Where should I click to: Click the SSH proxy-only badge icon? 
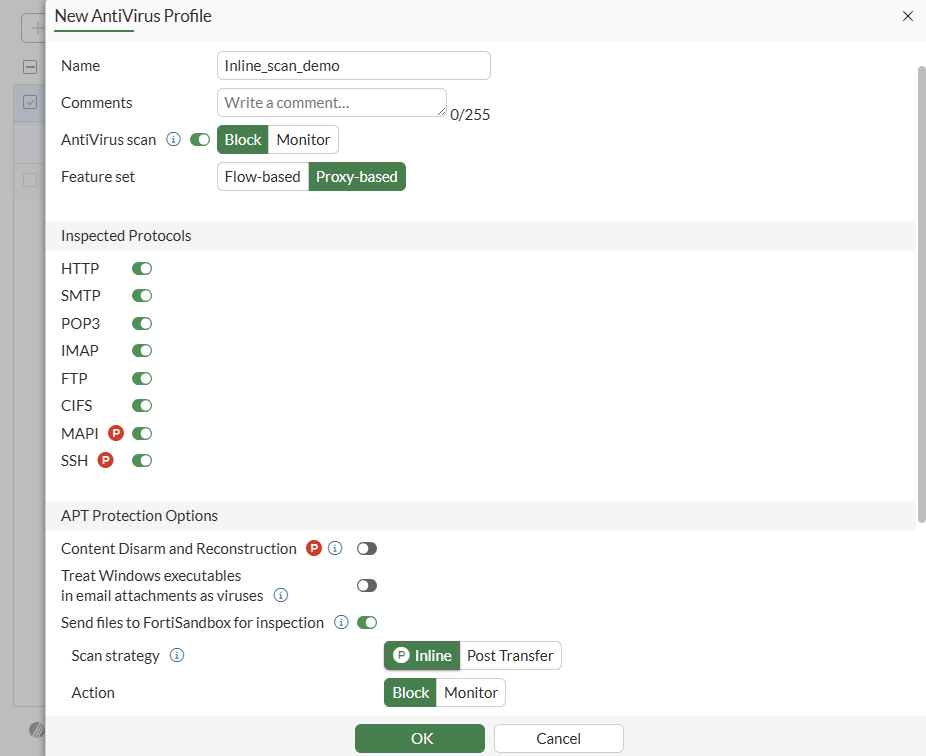coord(105,461)
